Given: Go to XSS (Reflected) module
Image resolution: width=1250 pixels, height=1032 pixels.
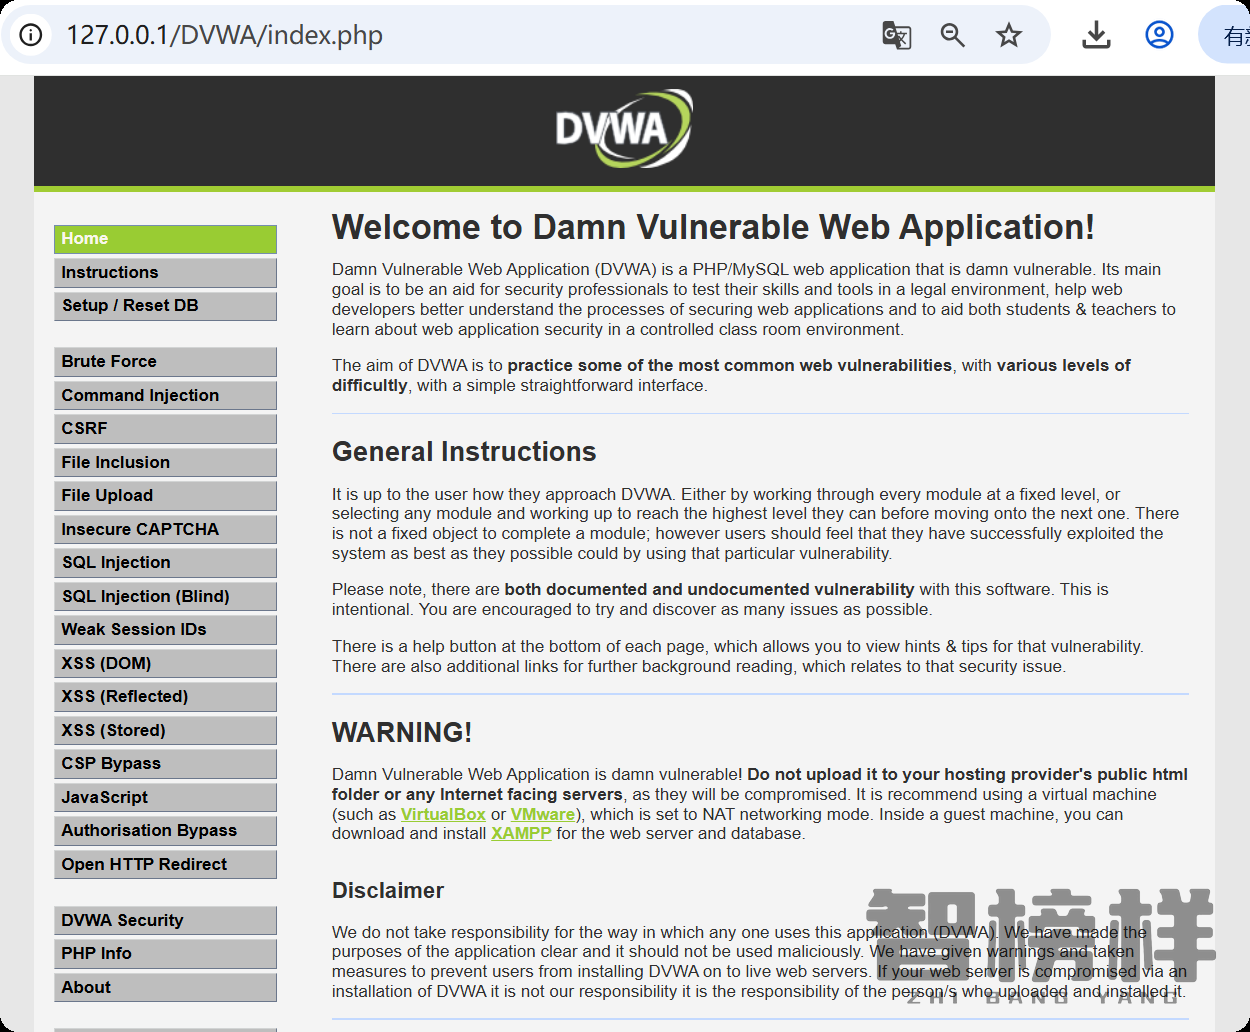Looking at the screenshot, I should [x=165, y=697].
